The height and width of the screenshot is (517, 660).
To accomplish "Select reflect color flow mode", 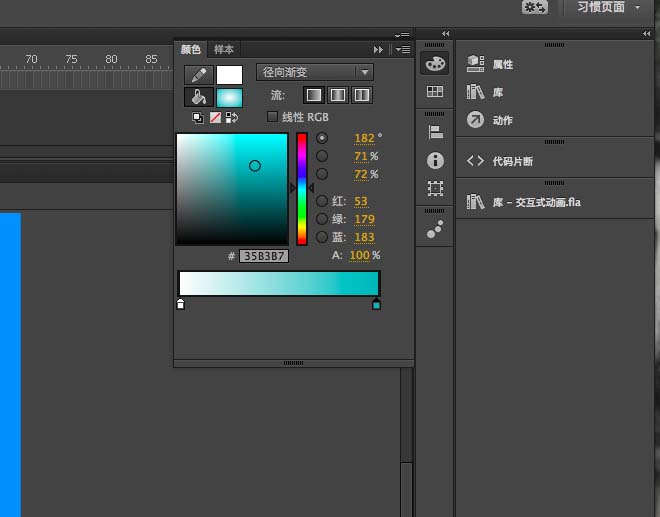I will coord(338,95).
